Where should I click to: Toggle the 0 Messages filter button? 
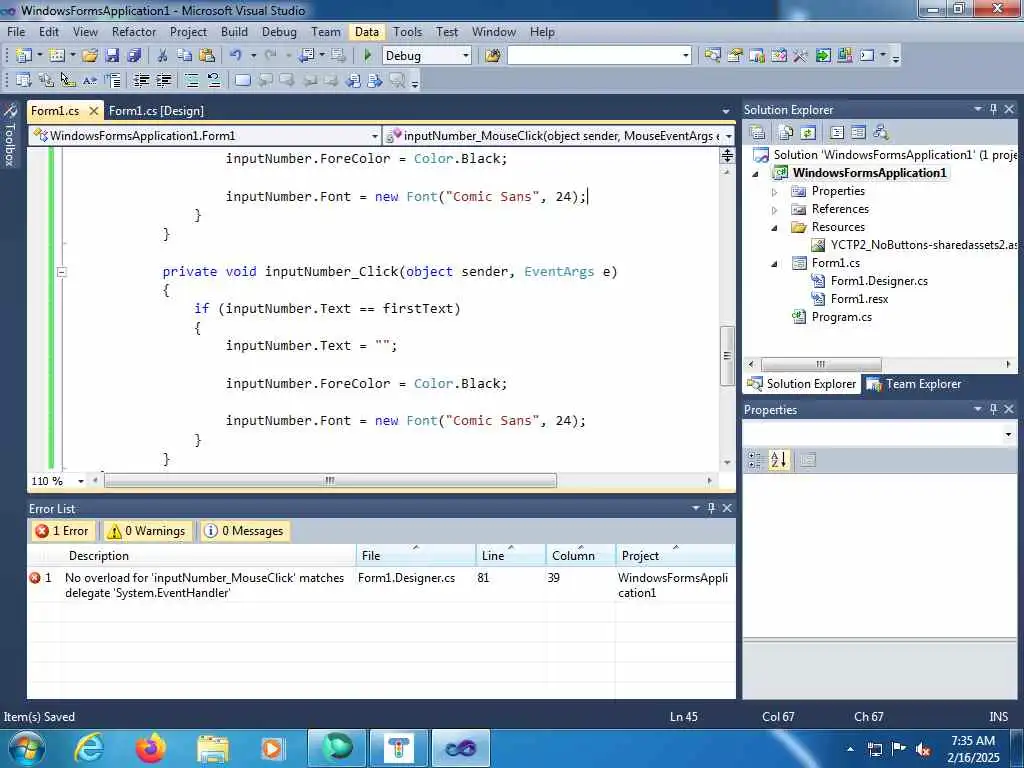(244, 531)
